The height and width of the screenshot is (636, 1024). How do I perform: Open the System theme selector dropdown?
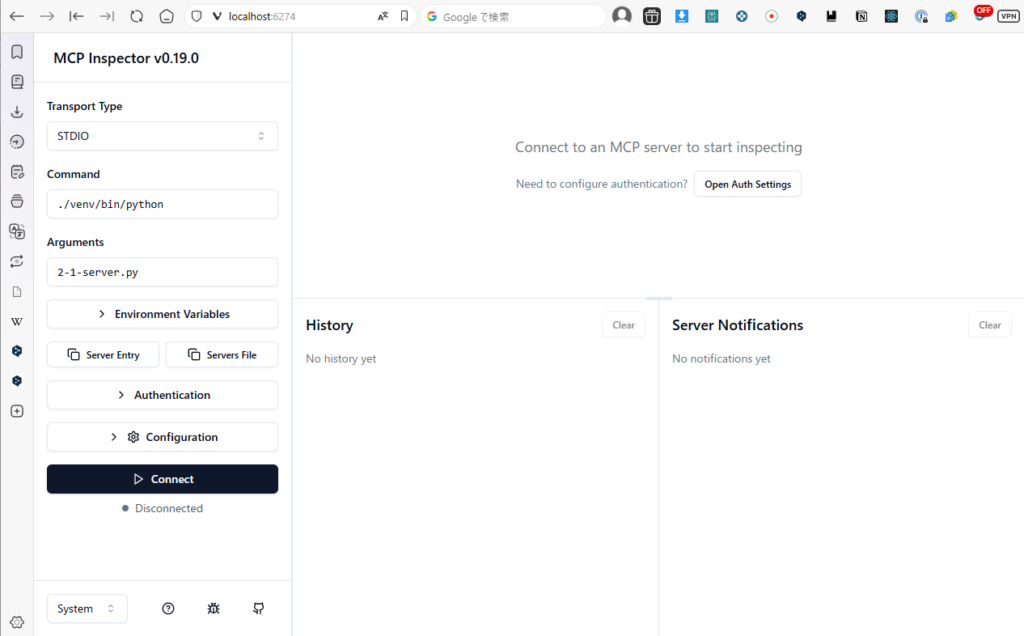point(87,608)
